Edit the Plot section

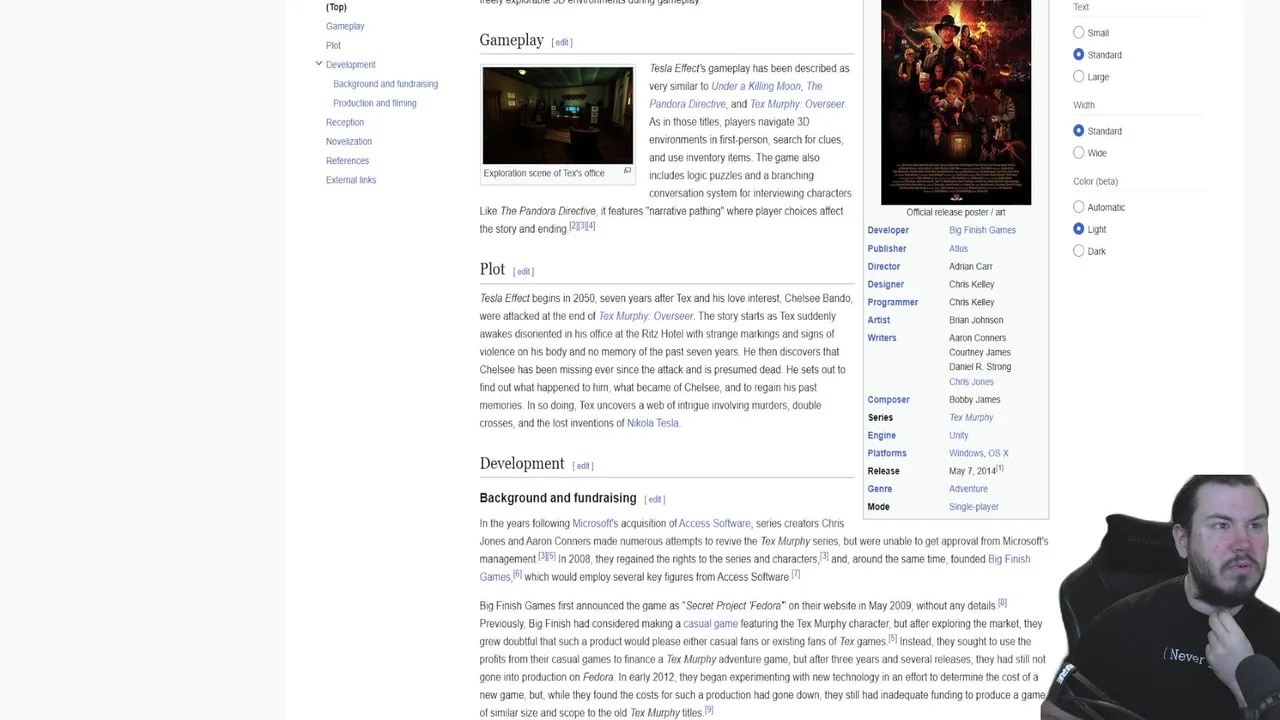click(x=523, y=272)
